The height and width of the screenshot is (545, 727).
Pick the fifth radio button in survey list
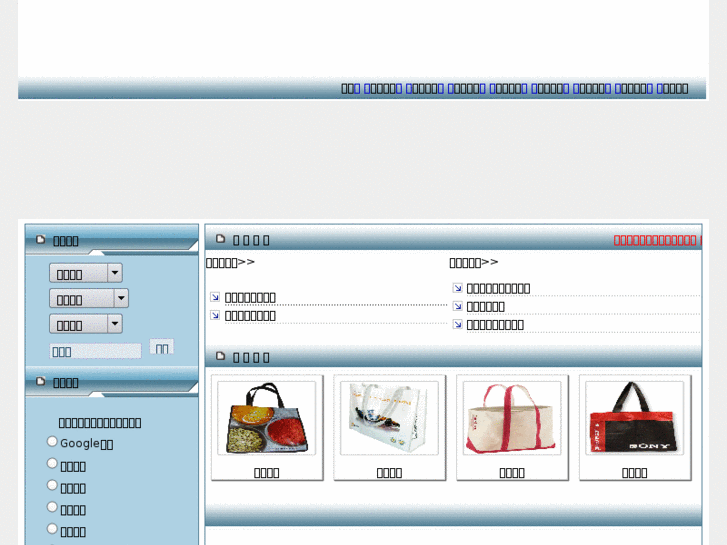(52, 529)
